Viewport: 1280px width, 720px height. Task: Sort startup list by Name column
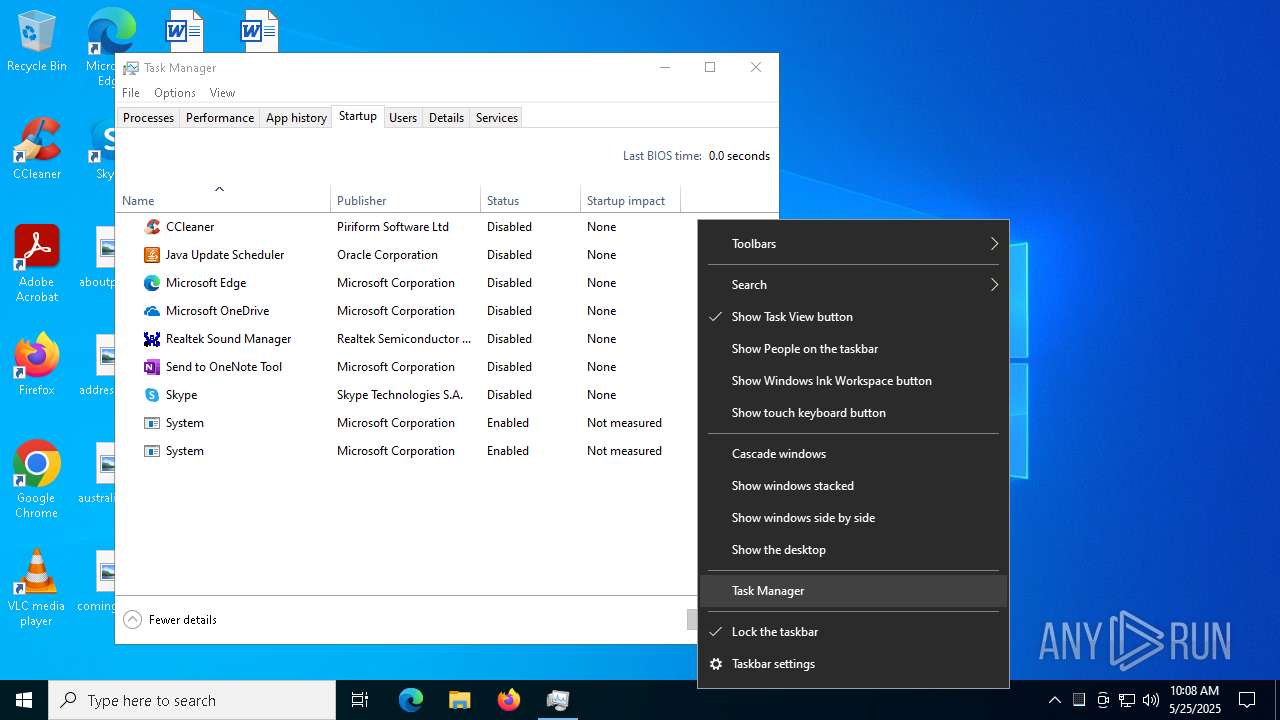tap(222, 200)
